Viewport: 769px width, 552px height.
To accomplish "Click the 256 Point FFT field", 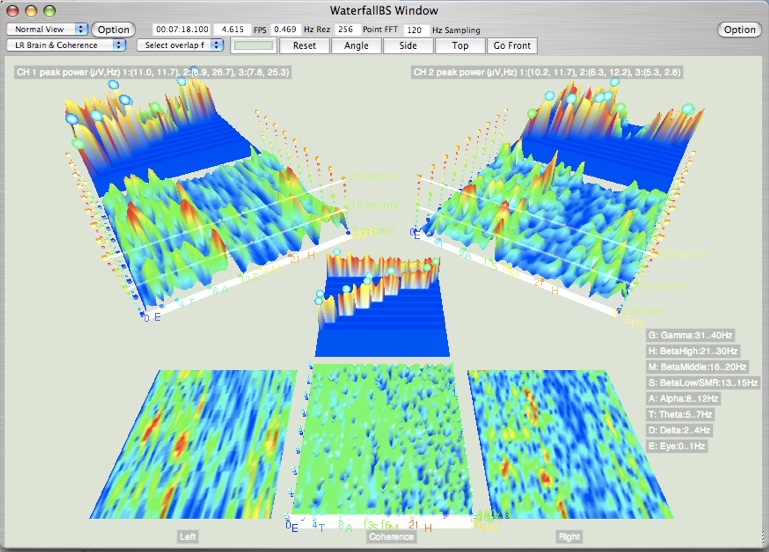I will [x=346, y=30].
